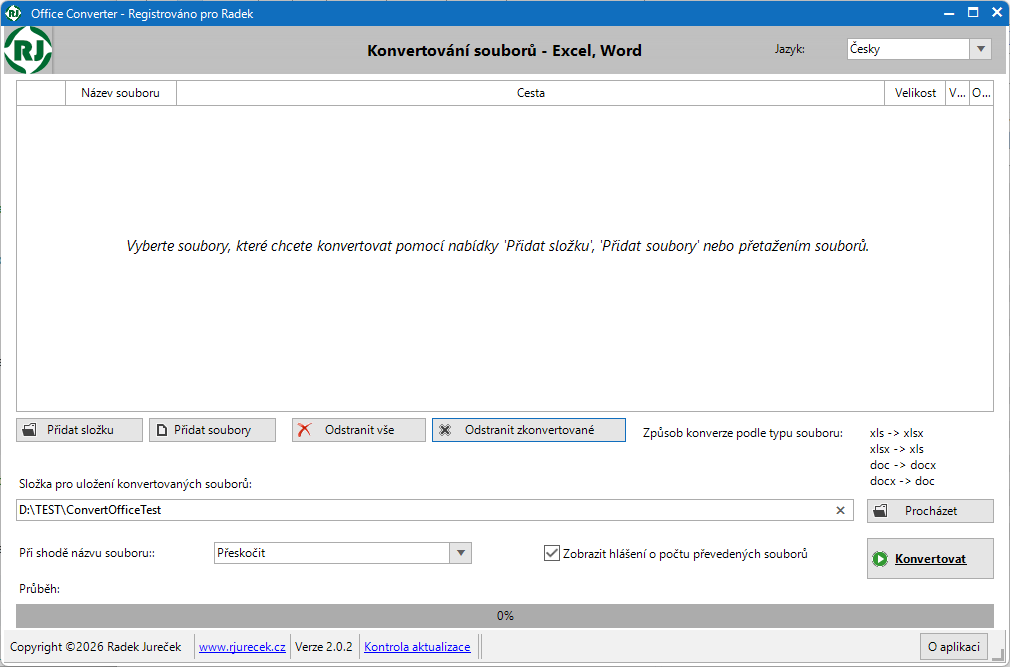Click the Konvertování souborů - Excel, Word heading
This screenshot has height=667, width=1010.
[x=504, y=50]
